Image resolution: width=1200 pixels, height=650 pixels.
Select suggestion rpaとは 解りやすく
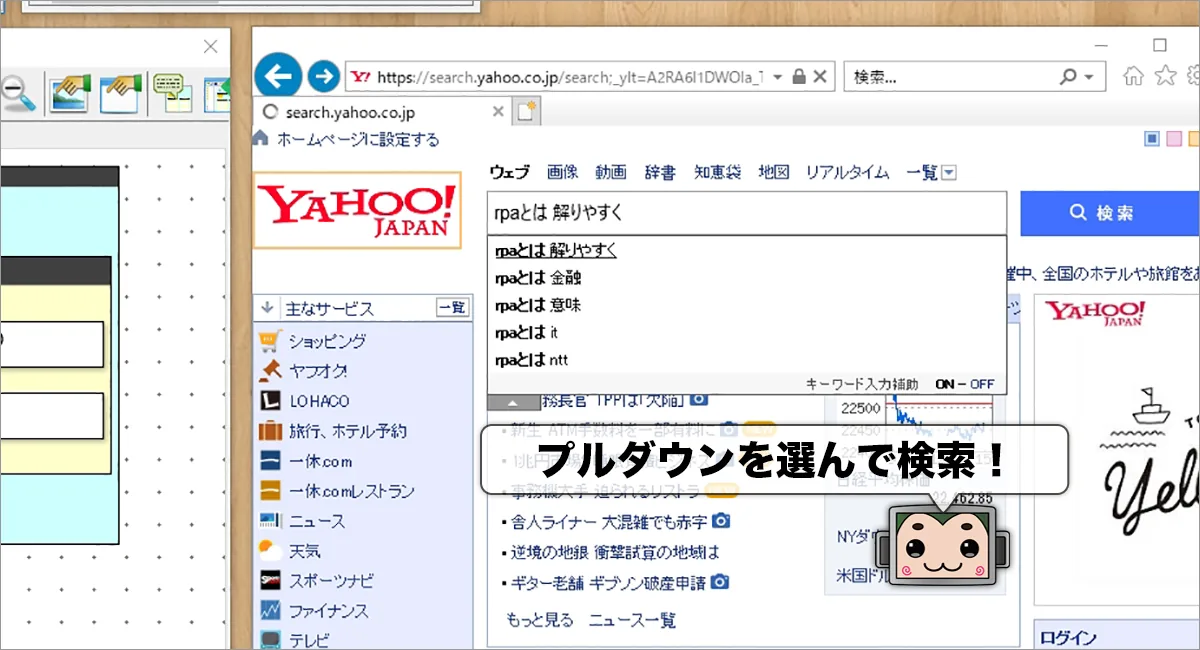point(556,251)
